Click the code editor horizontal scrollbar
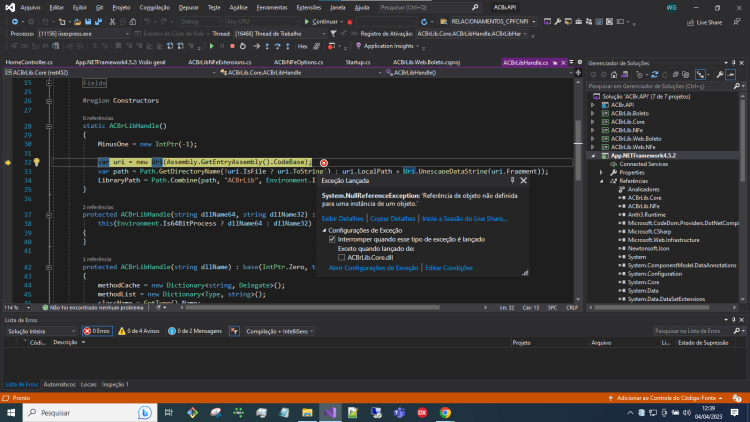Image resolution: width=750 pixels, height=422 pixels. [x=312, y=308]
